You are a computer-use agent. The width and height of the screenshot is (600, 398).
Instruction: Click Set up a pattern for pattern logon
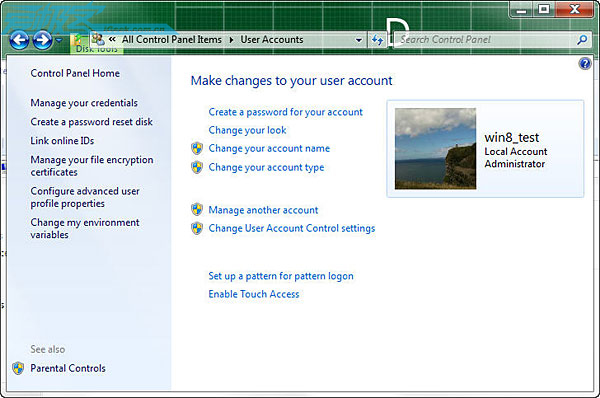click(281, 276)
